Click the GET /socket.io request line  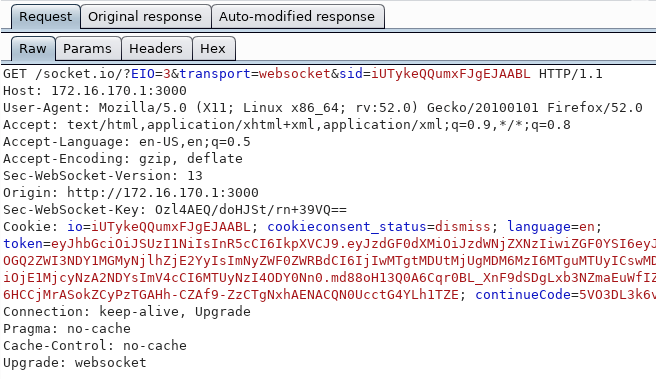(302, 74)
